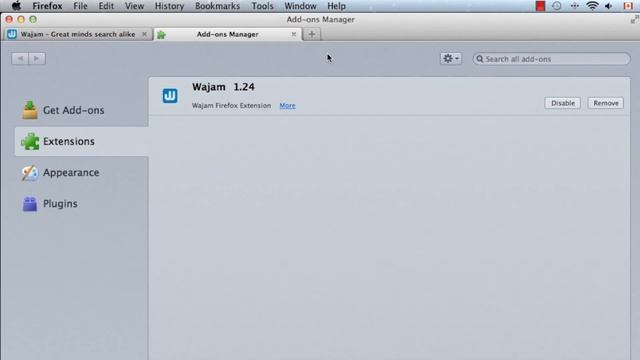Click the Wajam Firefox Extension description
The width and height of the screenshot is (640, 360).
pos(231,106)
